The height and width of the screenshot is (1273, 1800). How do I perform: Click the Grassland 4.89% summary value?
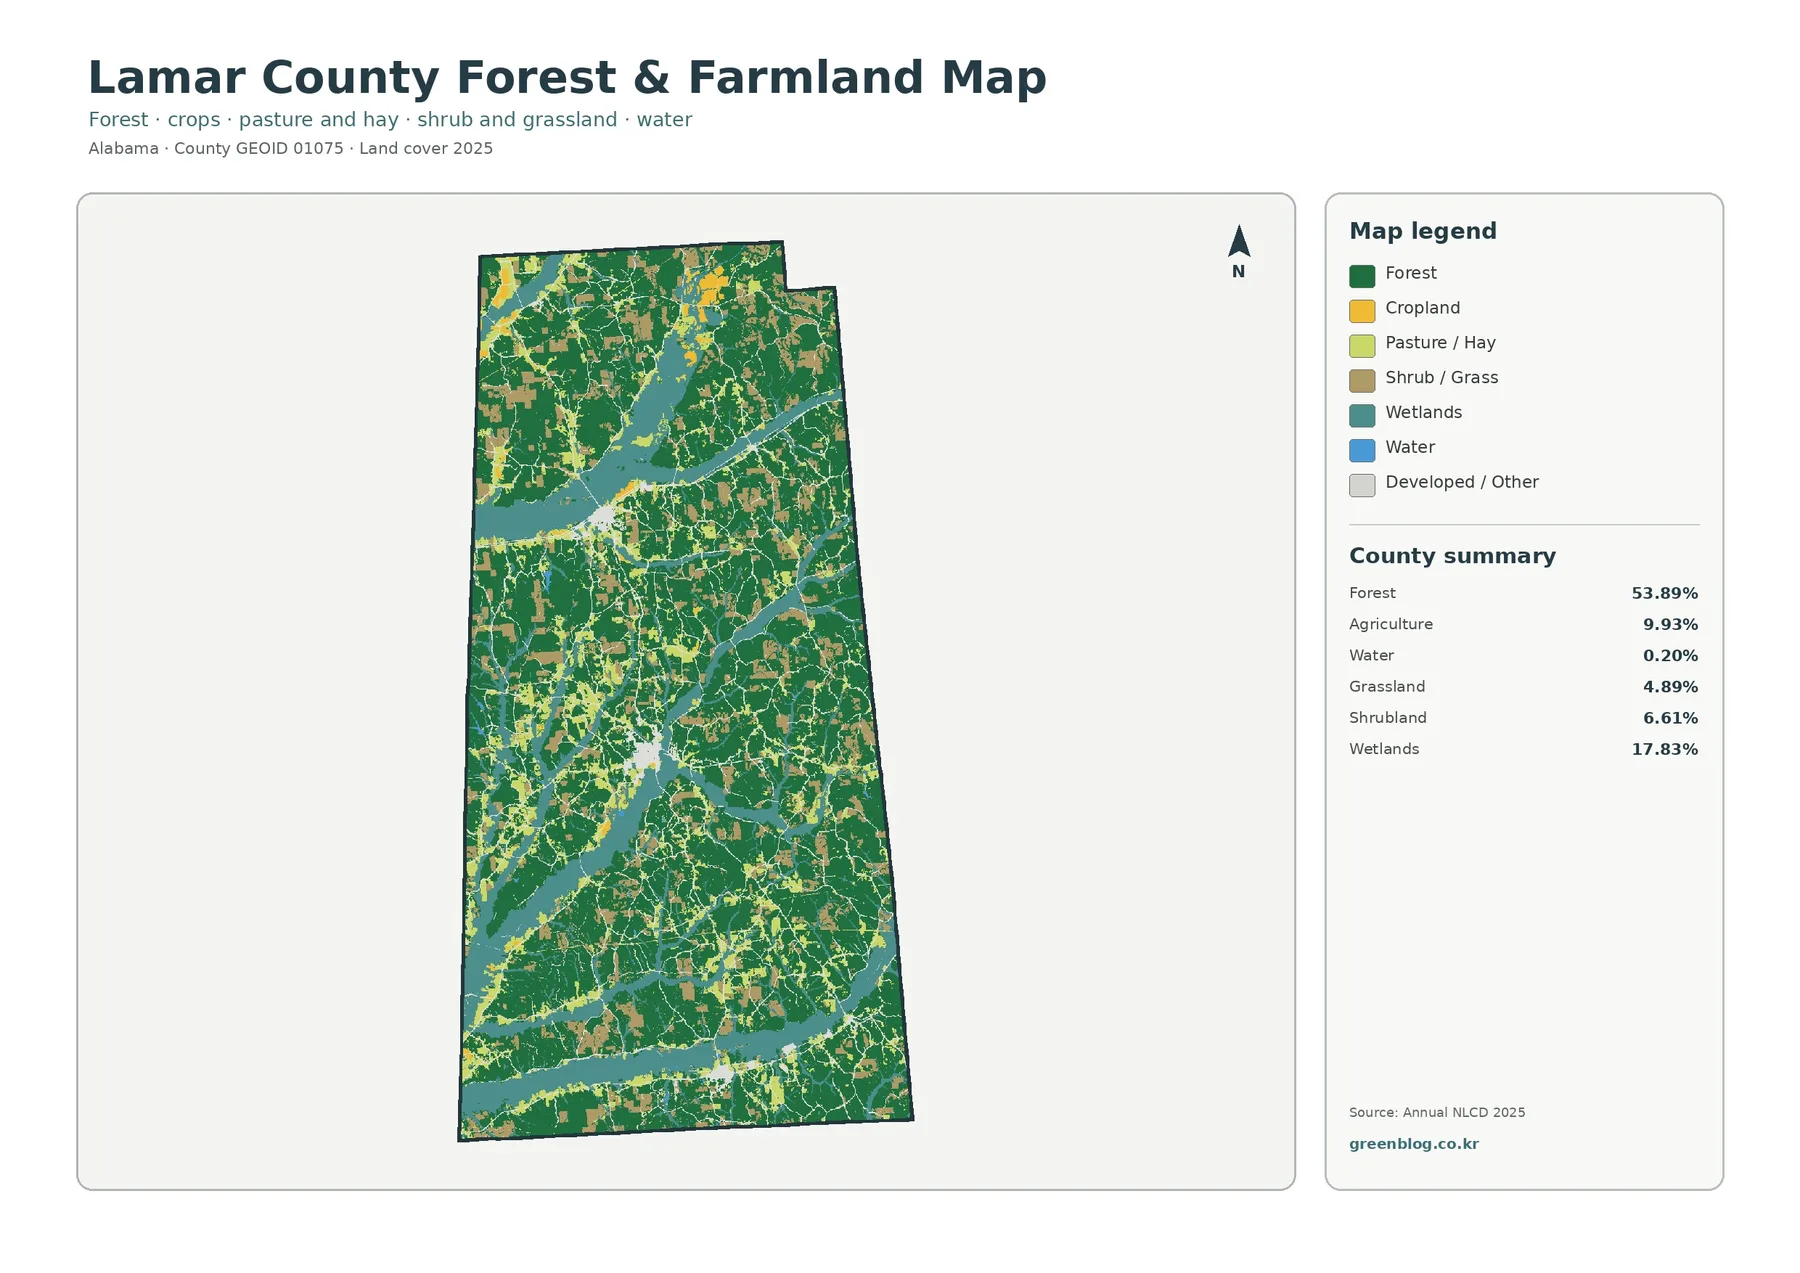click(1670, 687)
